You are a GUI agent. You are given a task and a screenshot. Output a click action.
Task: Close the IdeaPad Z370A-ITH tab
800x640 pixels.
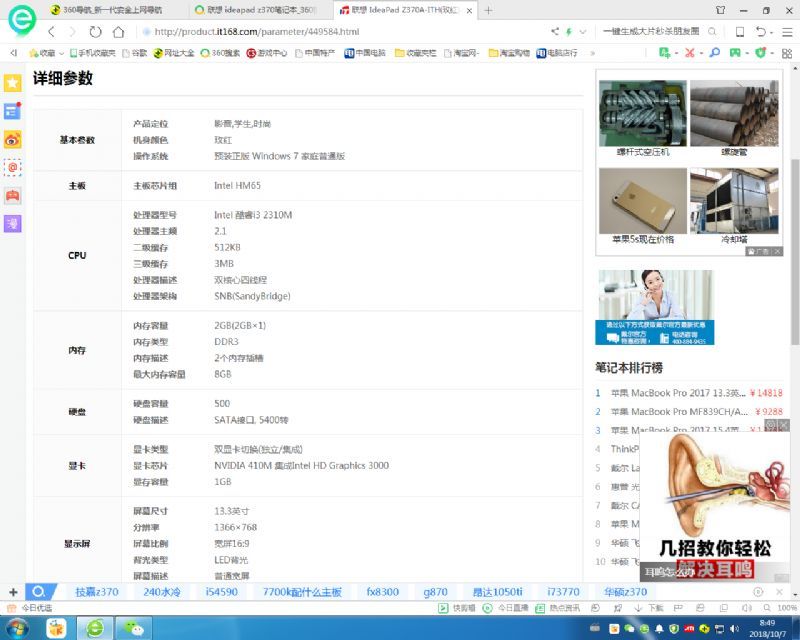(469, 11)
